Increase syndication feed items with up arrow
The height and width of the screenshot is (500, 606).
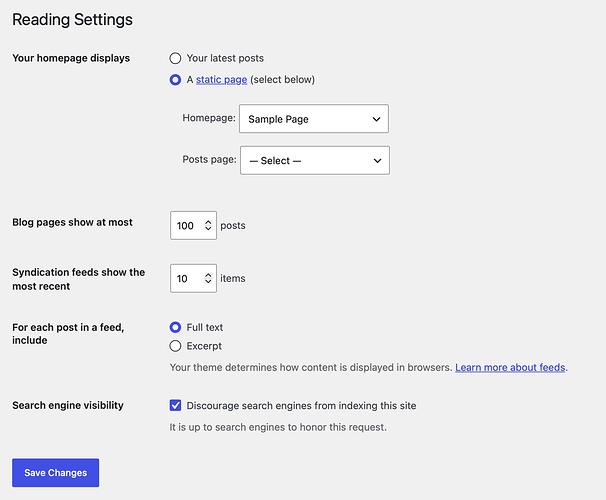pyautogui.click(x=208, y=275)
